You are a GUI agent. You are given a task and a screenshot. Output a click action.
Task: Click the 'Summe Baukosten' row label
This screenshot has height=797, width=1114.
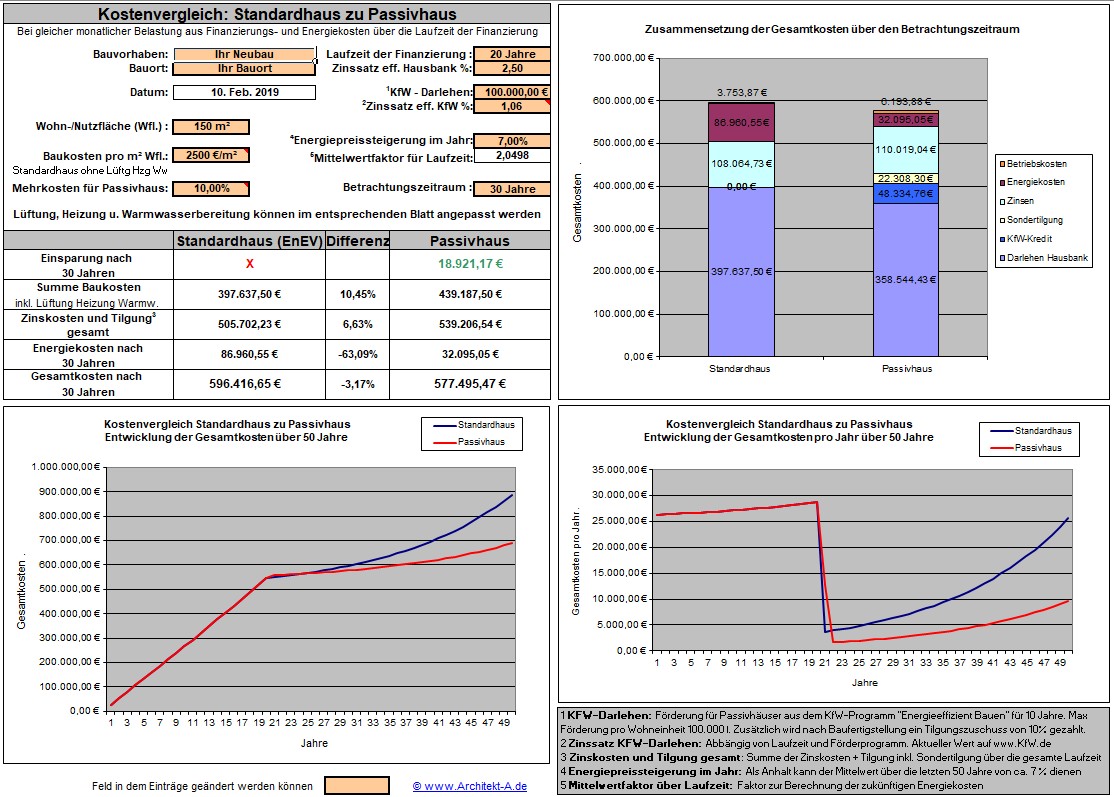tap(89, 288)
